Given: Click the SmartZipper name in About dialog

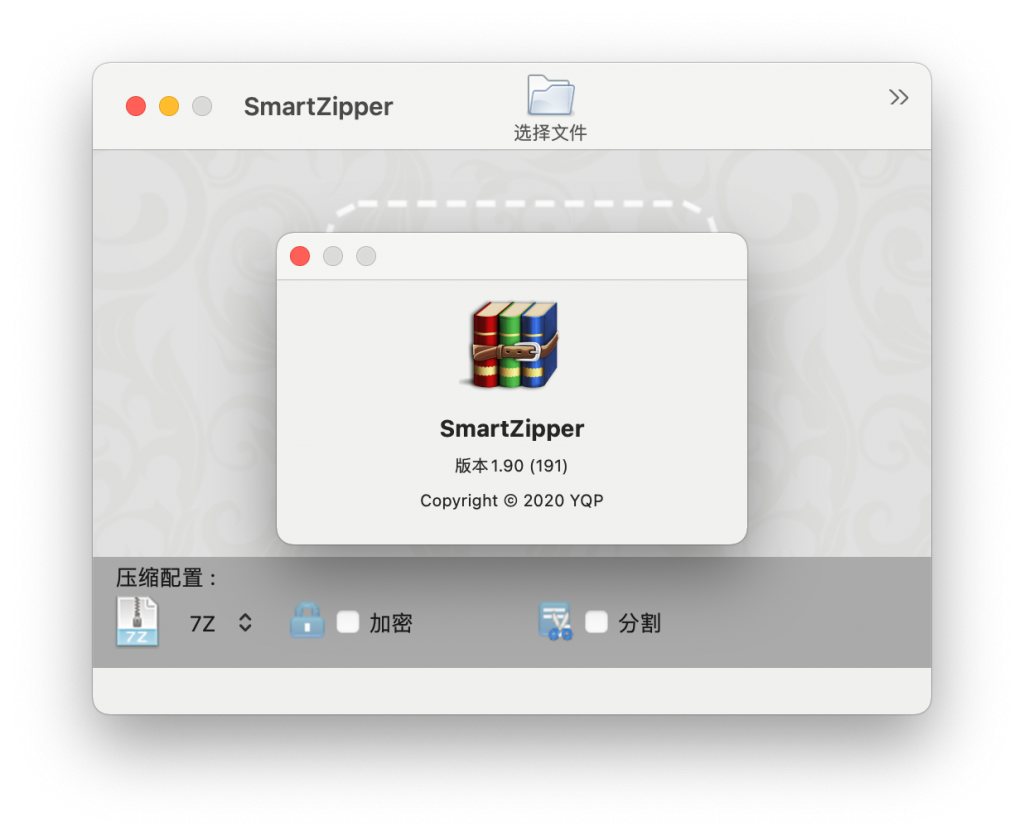Looking at the screenshot, I should (x=512, y=429).
